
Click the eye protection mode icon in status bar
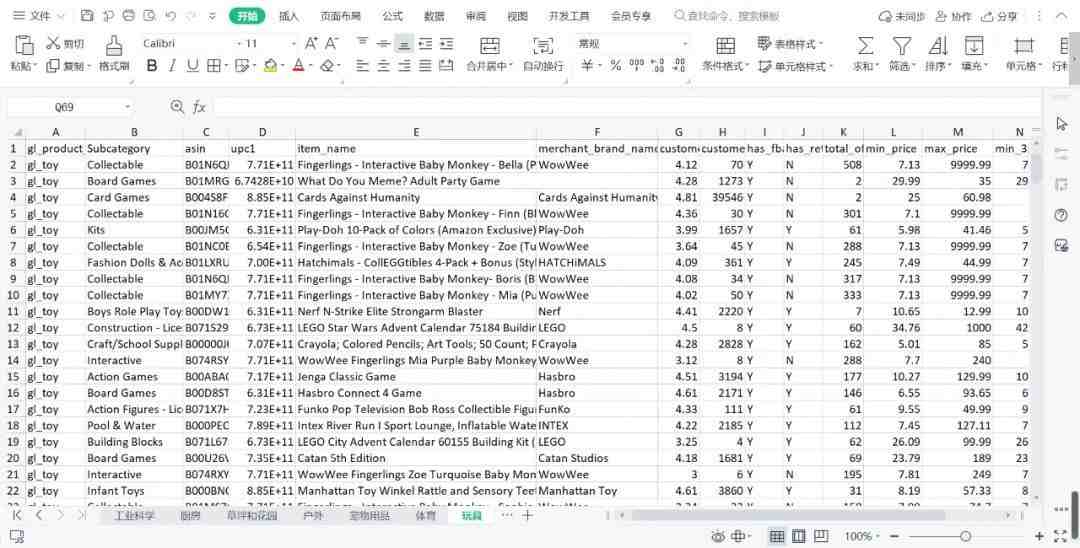718,536
